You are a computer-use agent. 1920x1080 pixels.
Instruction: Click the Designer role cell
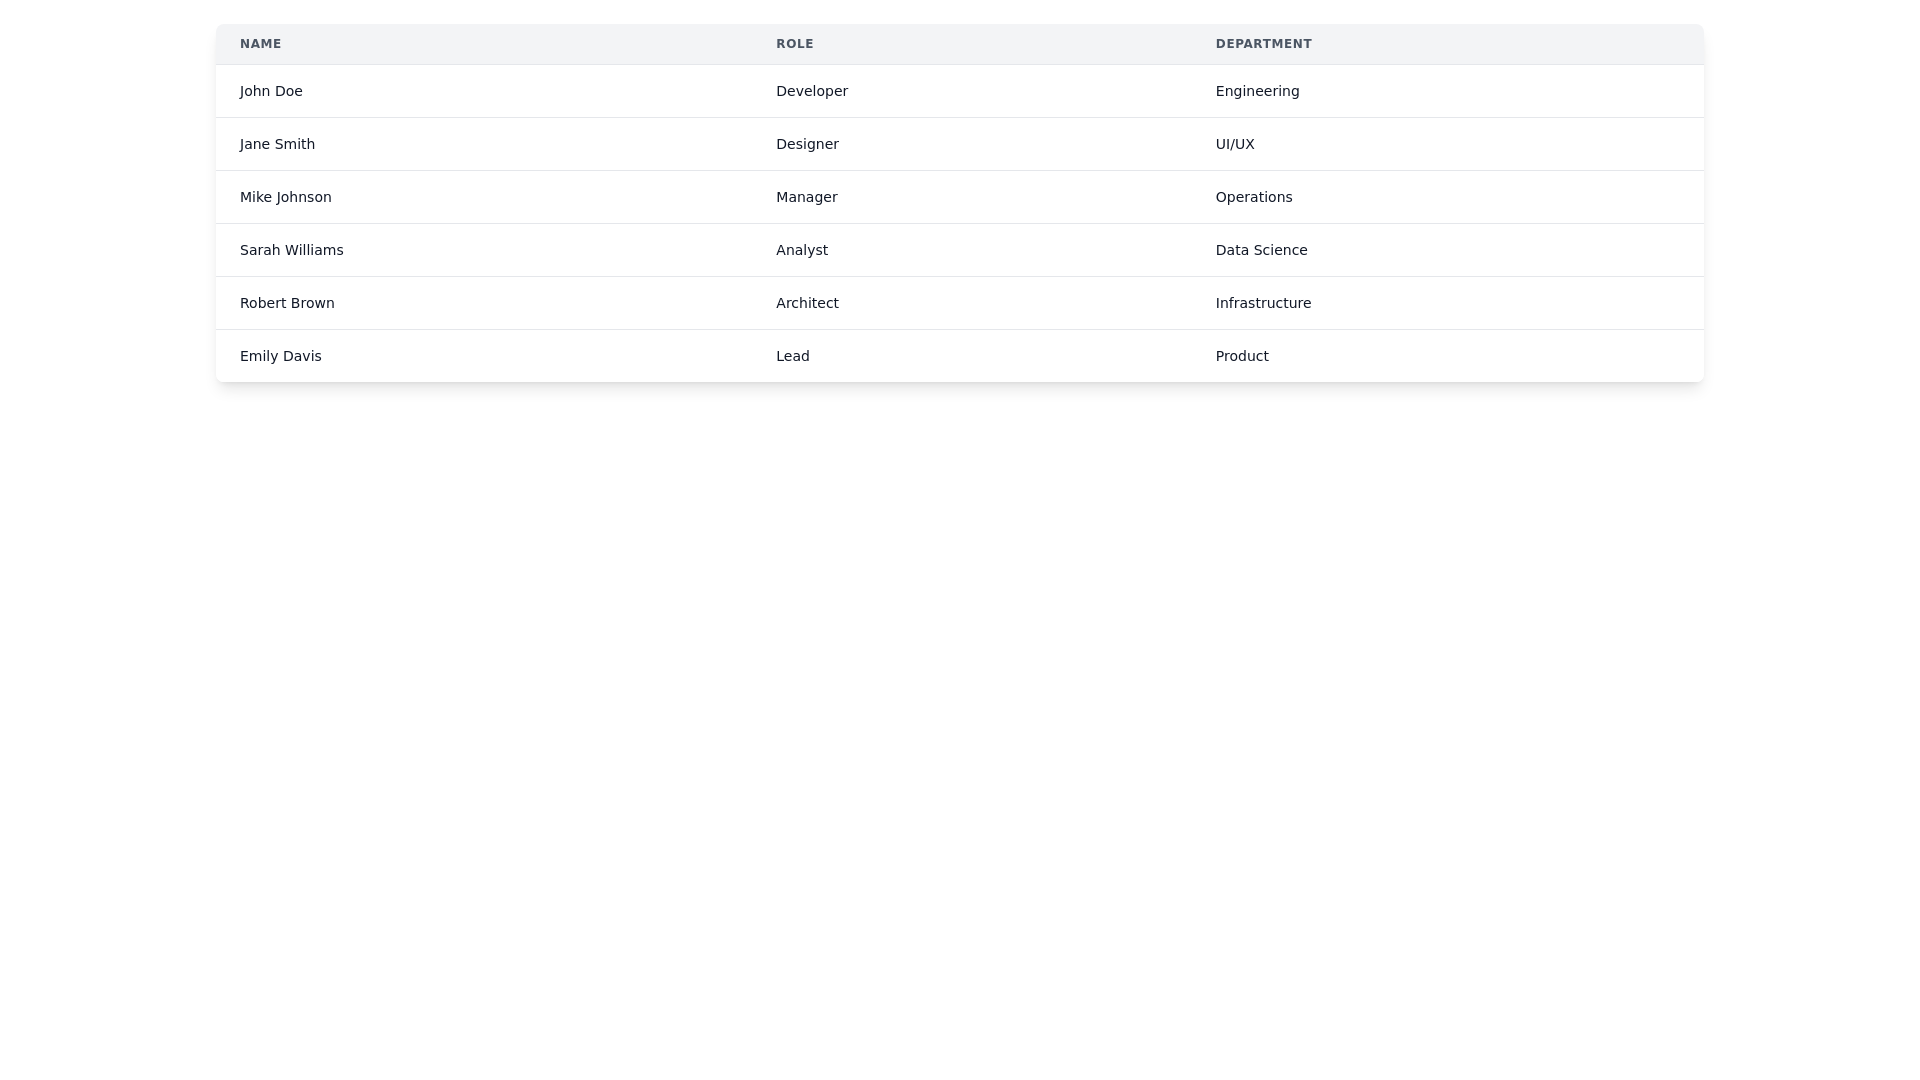(x=807, y=144)
